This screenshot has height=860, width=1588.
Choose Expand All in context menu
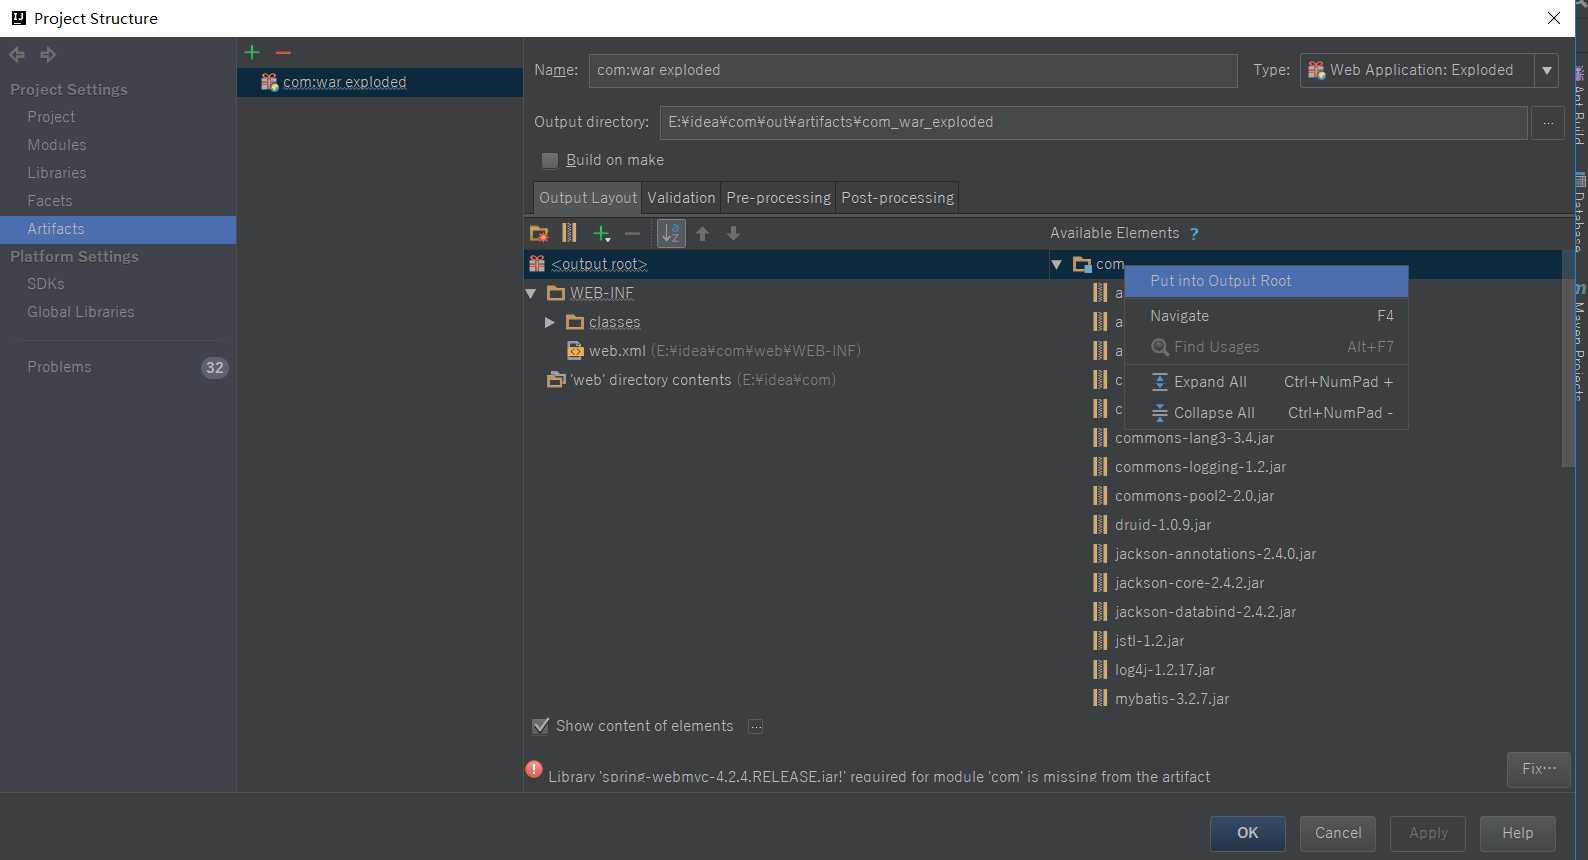(1266, 382)
